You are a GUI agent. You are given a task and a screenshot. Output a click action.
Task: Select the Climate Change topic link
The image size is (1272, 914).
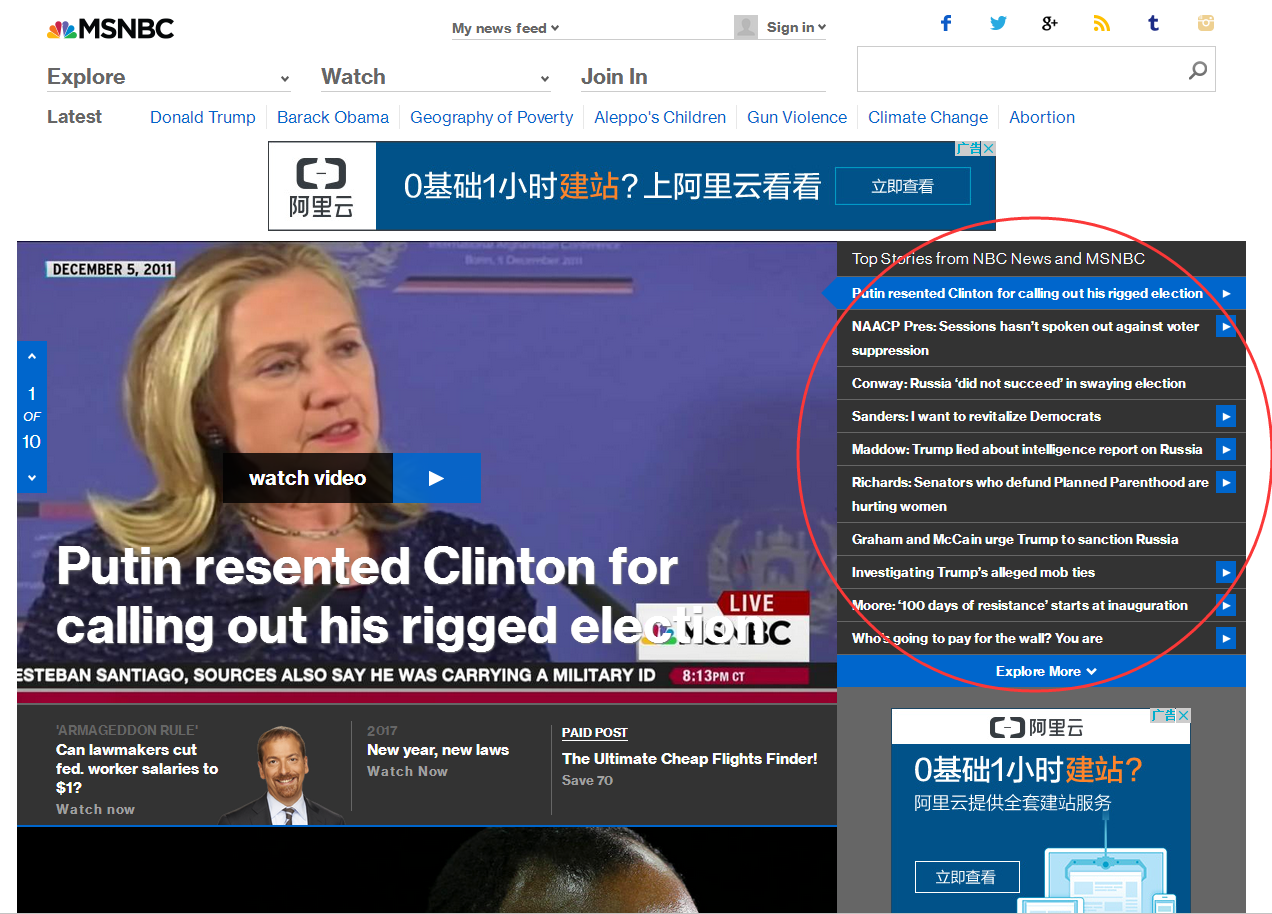[x=927, y=117]
